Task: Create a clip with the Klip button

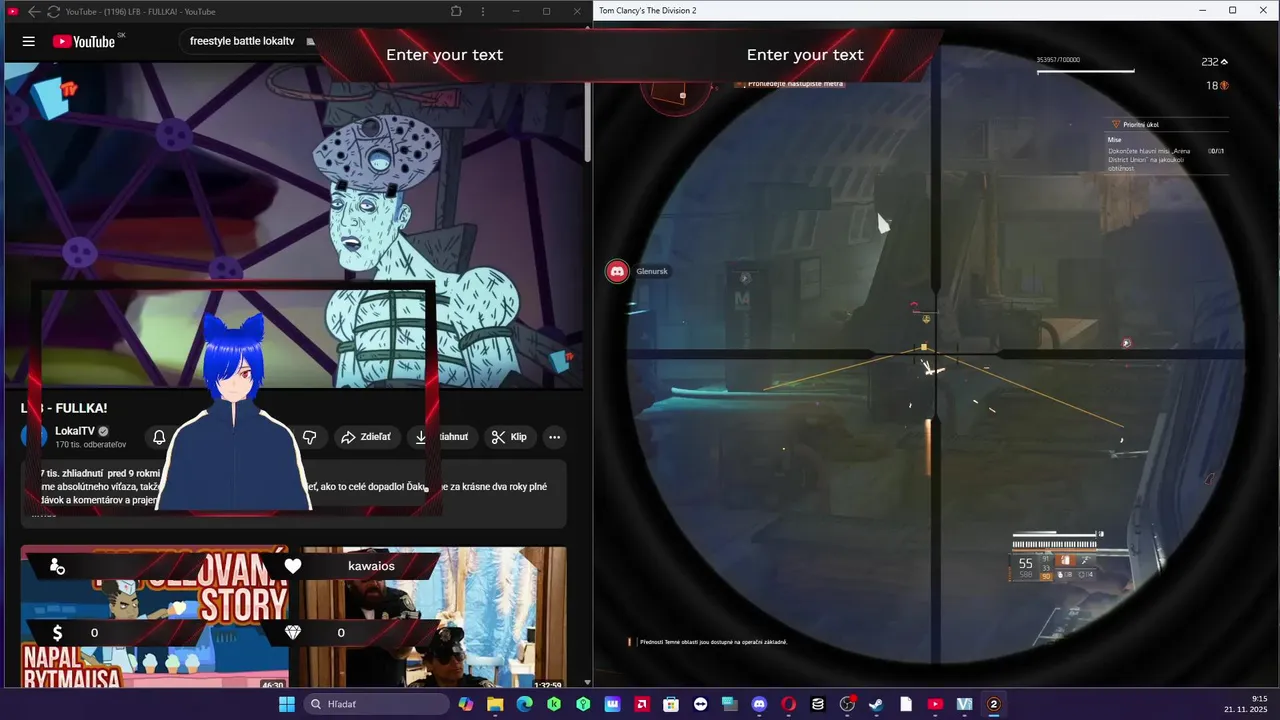Action: pyautogui.click(x=510, y=437)
